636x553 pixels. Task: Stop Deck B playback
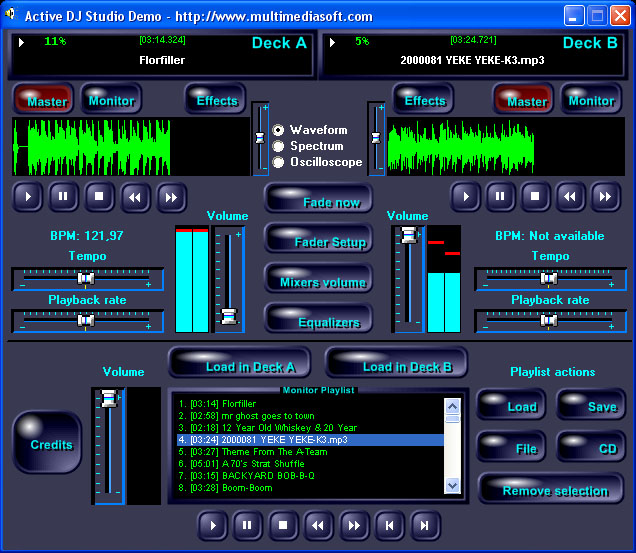(x=535, y=197)
